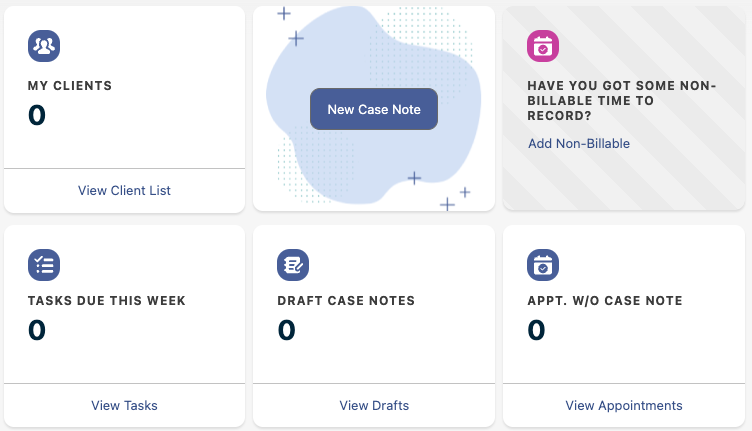Click the Draft Case Notes count

pos(286,330)
